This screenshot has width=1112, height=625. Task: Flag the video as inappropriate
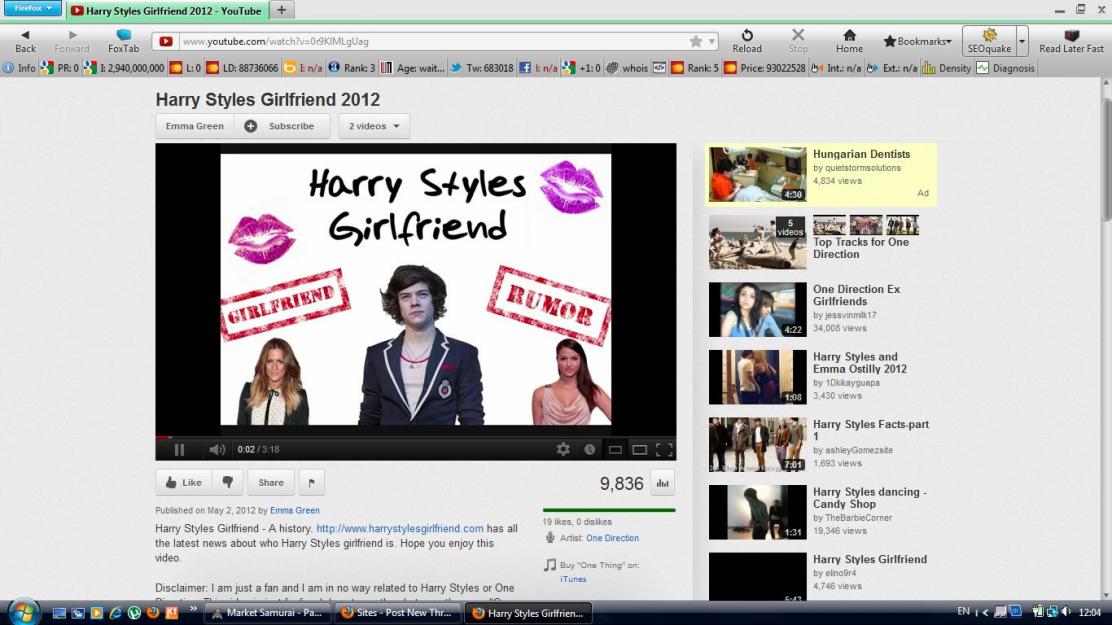pyautogui.click(x=311, y=482)
